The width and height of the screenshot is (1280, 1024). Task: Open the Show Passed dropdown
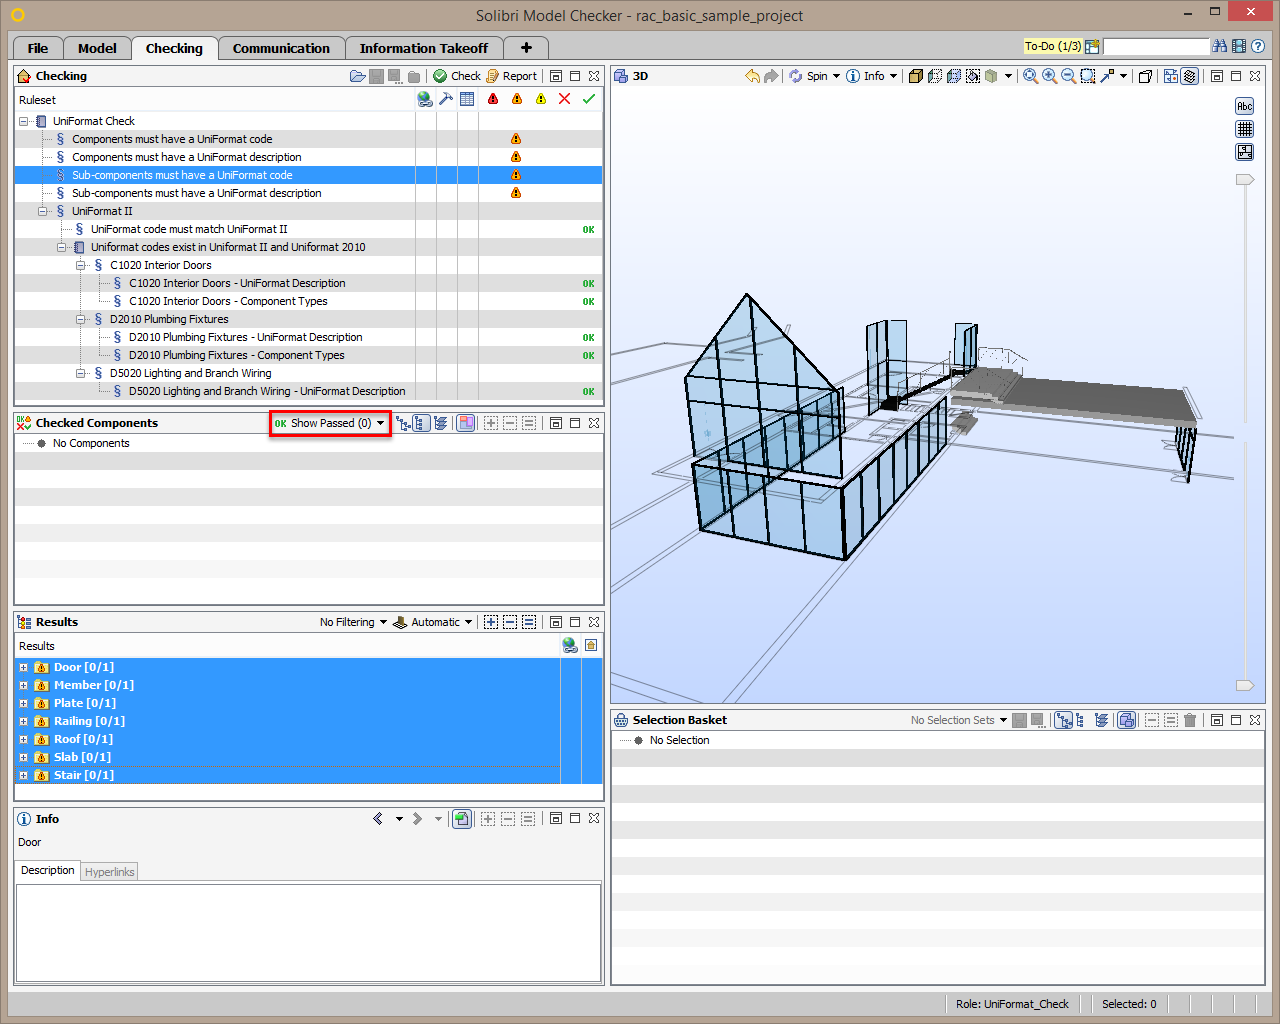(330, 423)
